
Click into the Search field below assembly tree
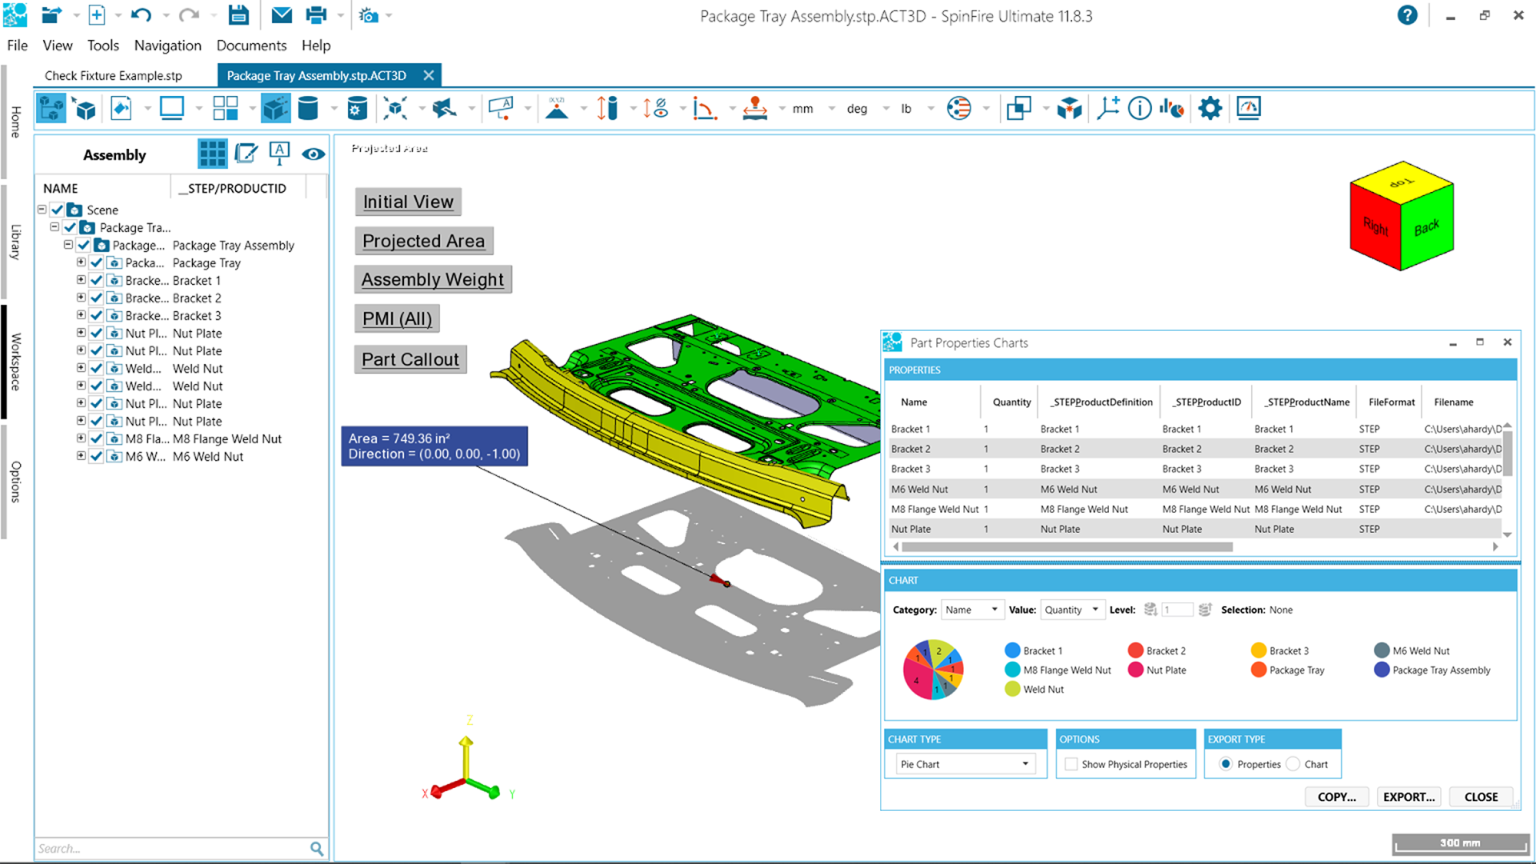click(x=170, y=847)
